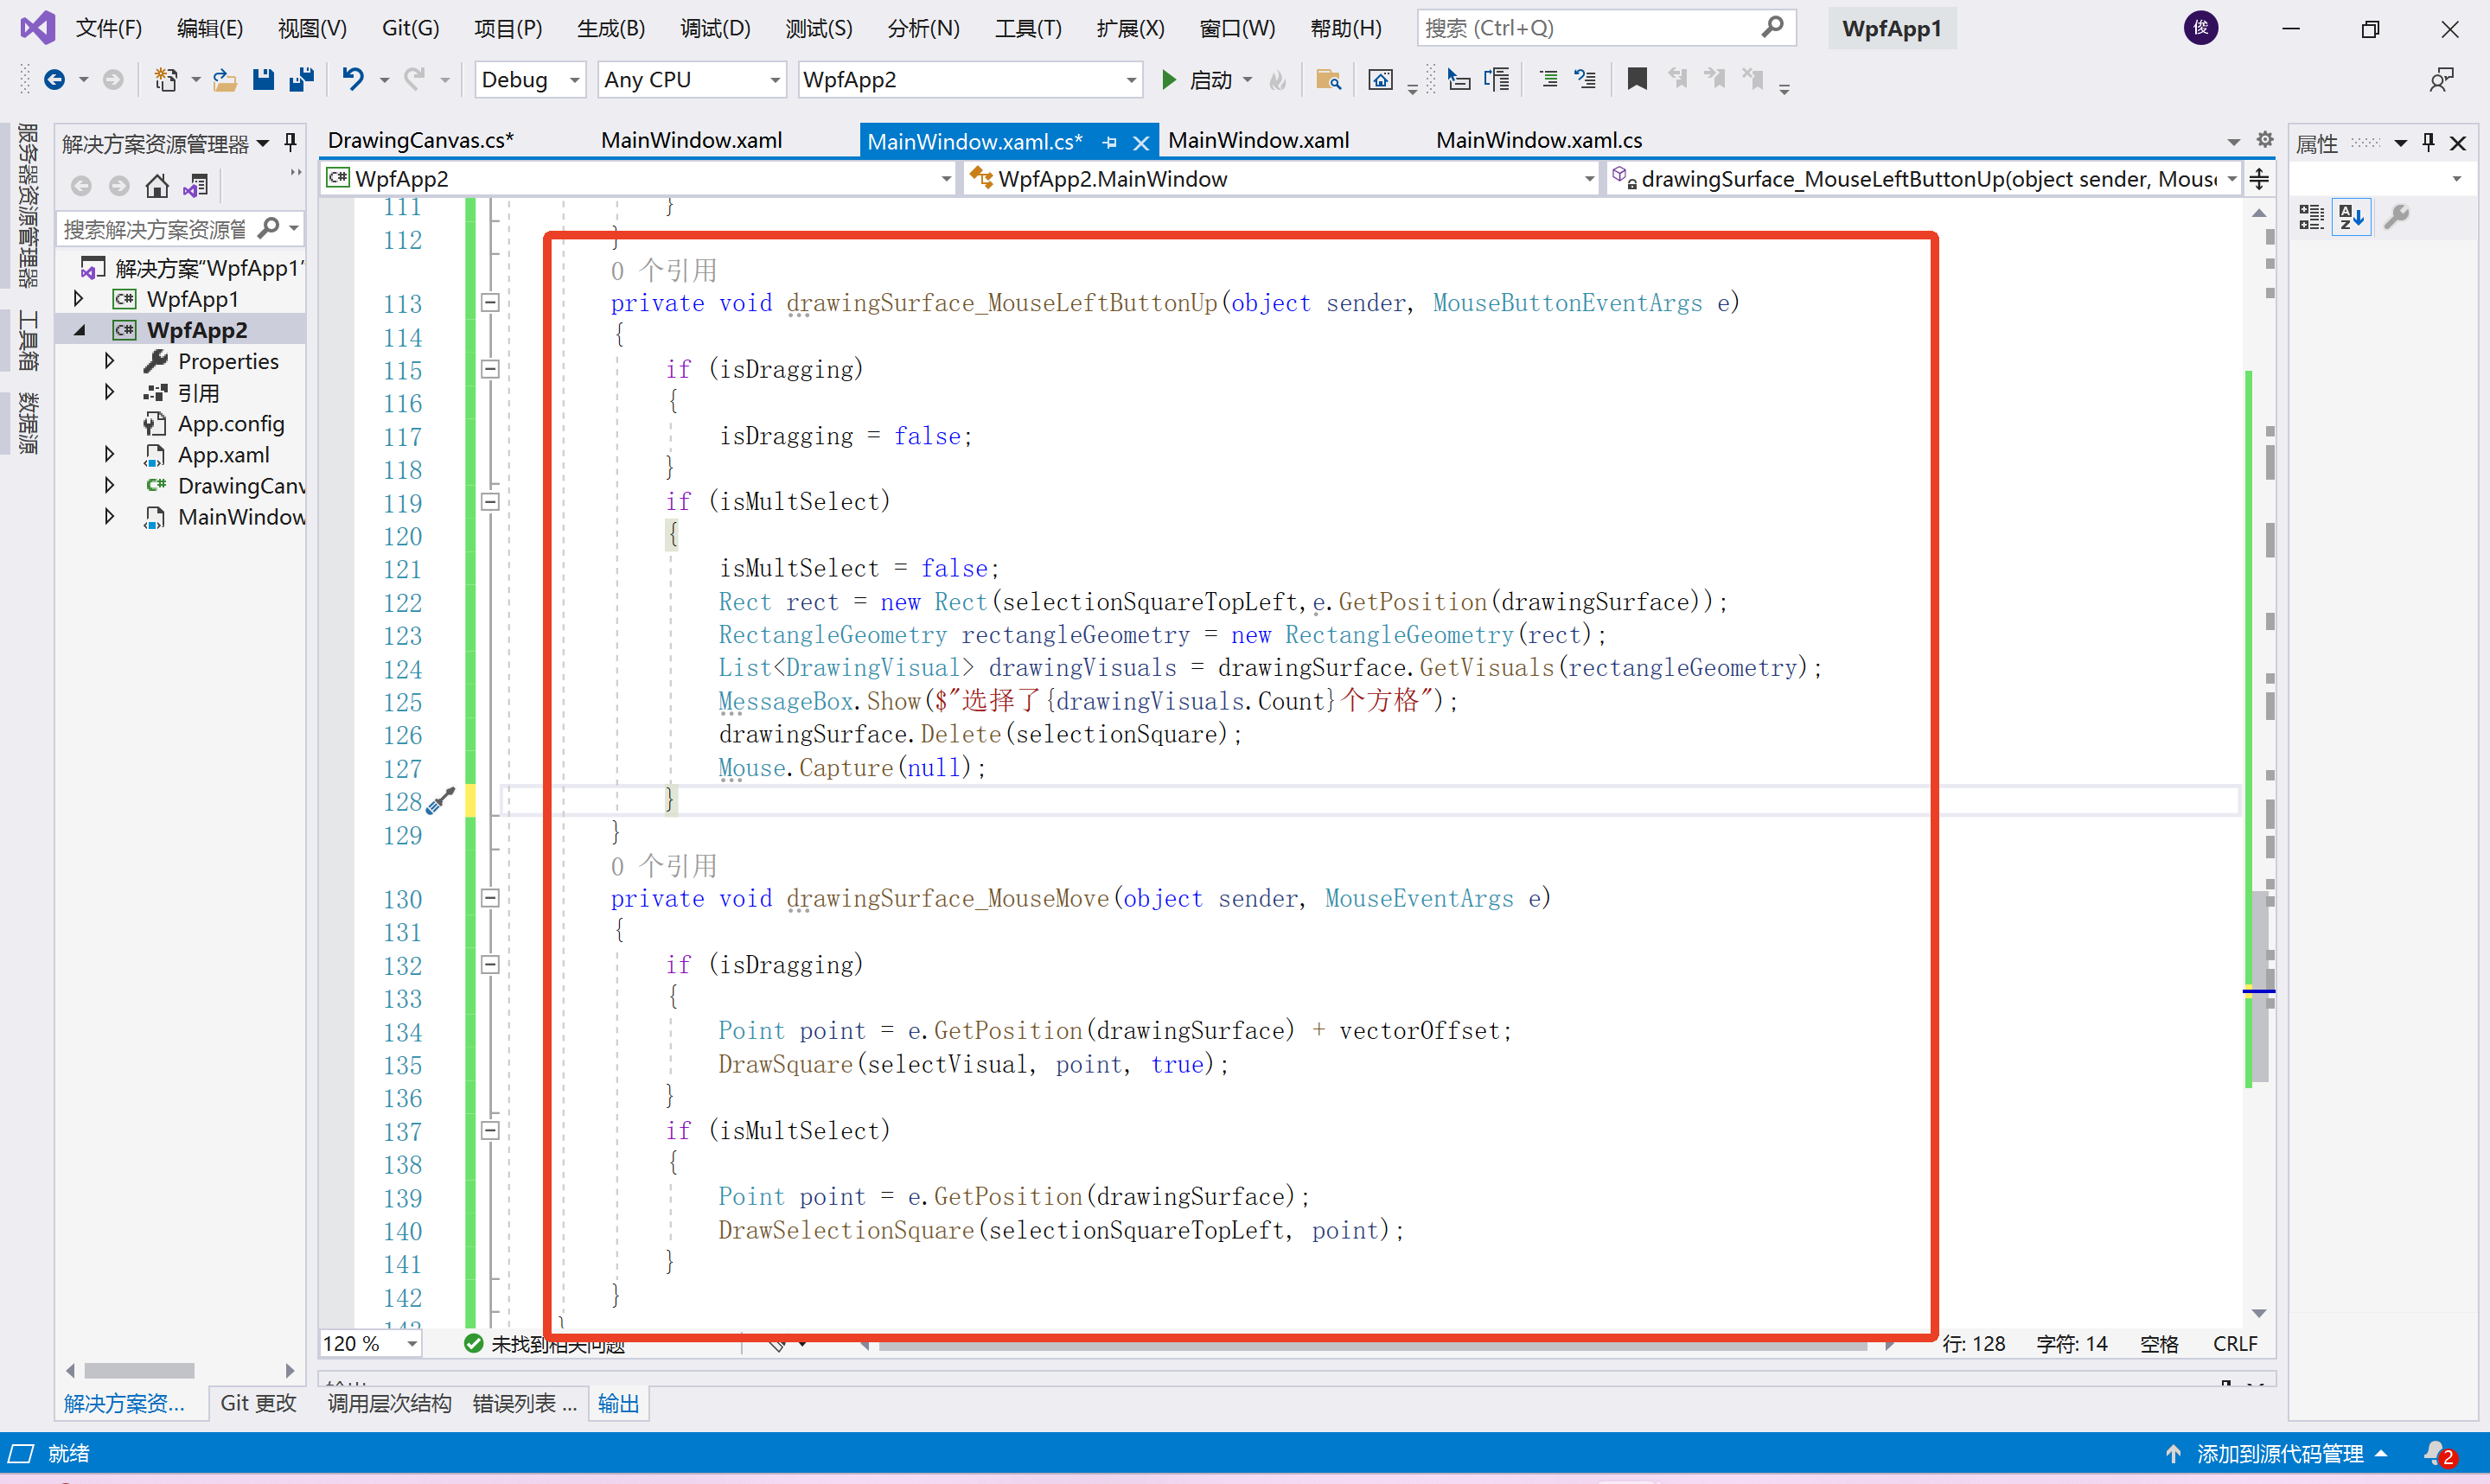Screen dimensions: 2490x1484
Task: Open the notifications bell in status bar
Action: coord(2436,1453)
